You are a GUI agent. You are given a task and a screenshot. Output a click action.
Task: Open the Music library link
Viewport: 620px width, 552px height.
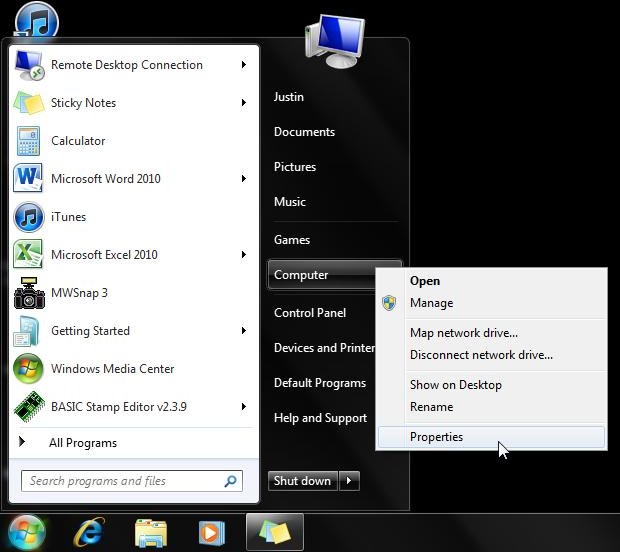point(289,202)
